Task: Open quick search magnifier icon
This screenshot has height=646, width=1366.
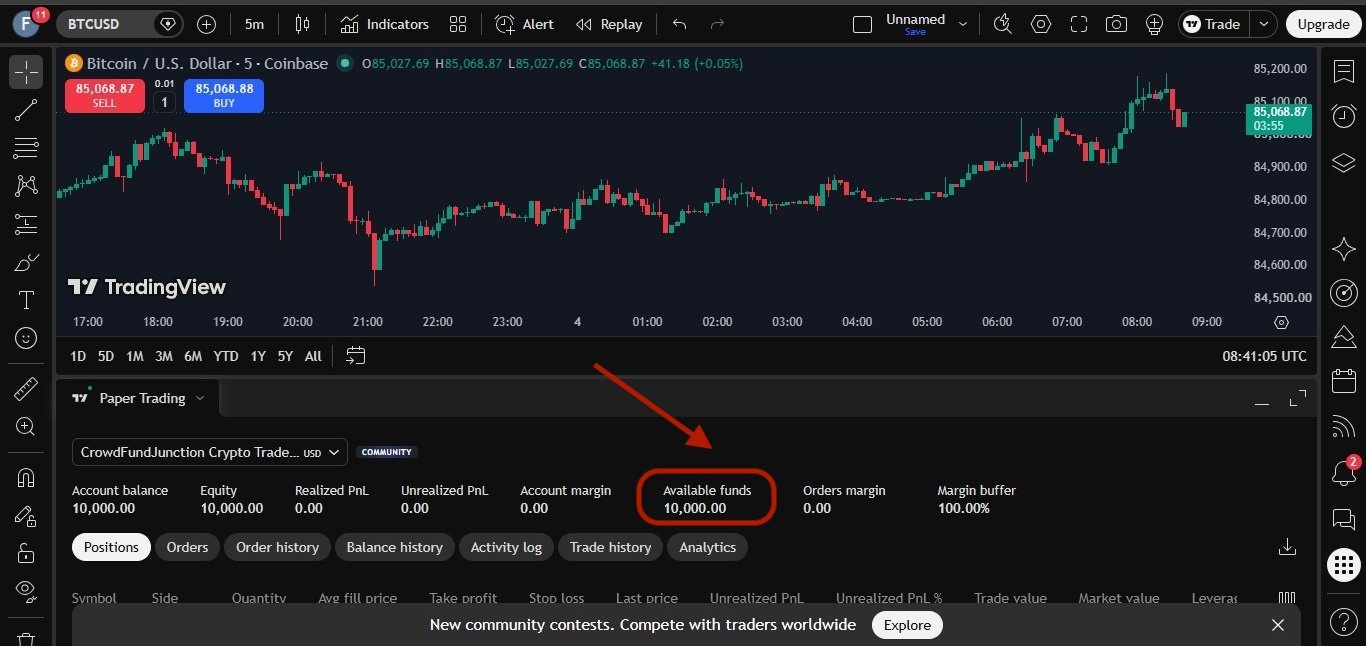Action: [x=1003, y=24]
